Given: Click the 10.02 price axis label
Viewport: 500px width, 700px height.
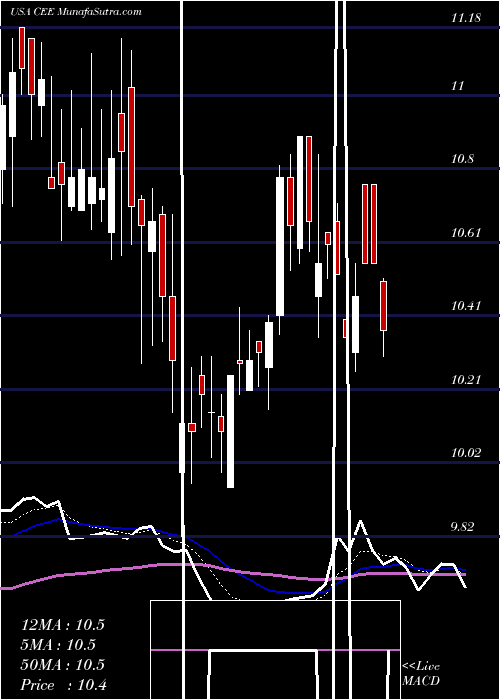Looking at the screenshot, I should [x=466, y=453].
